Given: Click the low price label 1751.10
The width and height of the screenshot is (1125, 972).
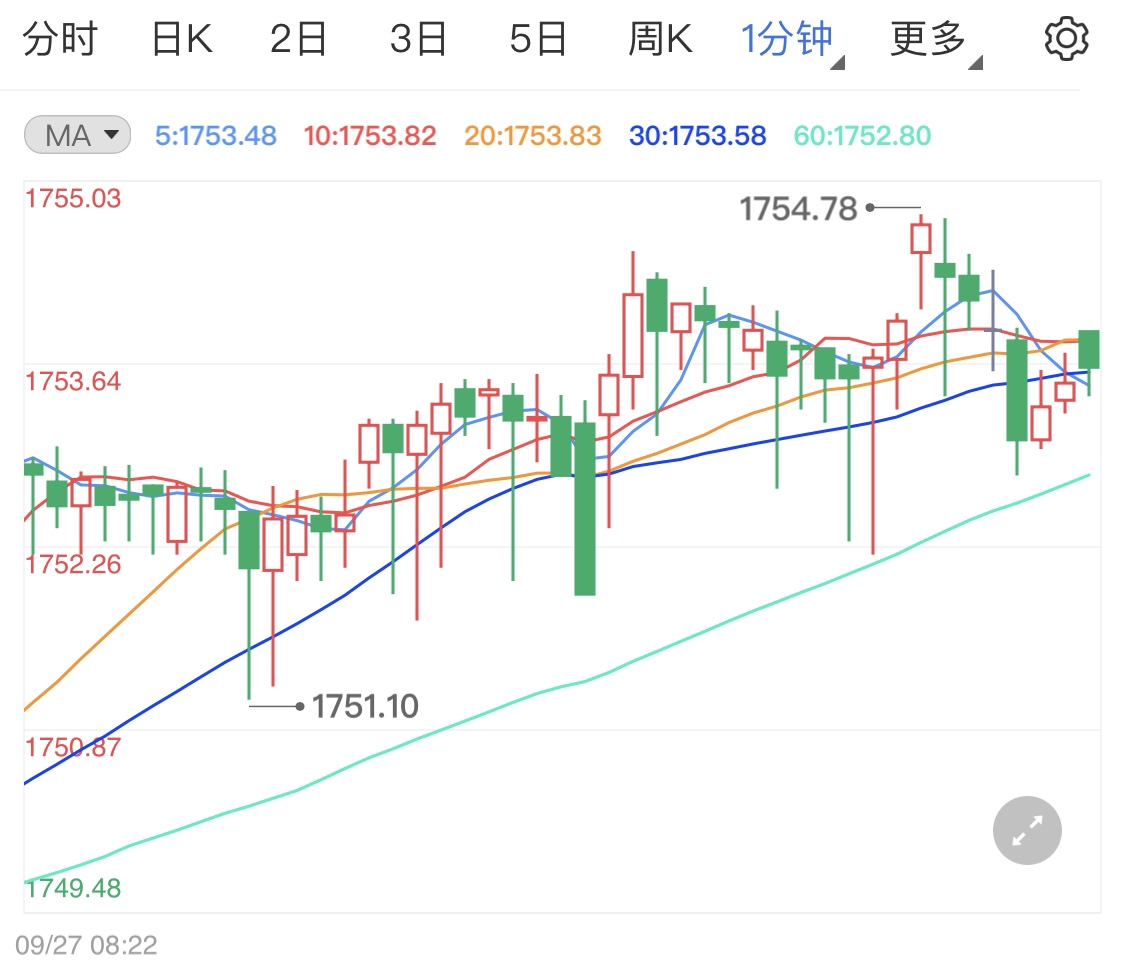Looking at the screenshot, I should [x=365, y=707].
